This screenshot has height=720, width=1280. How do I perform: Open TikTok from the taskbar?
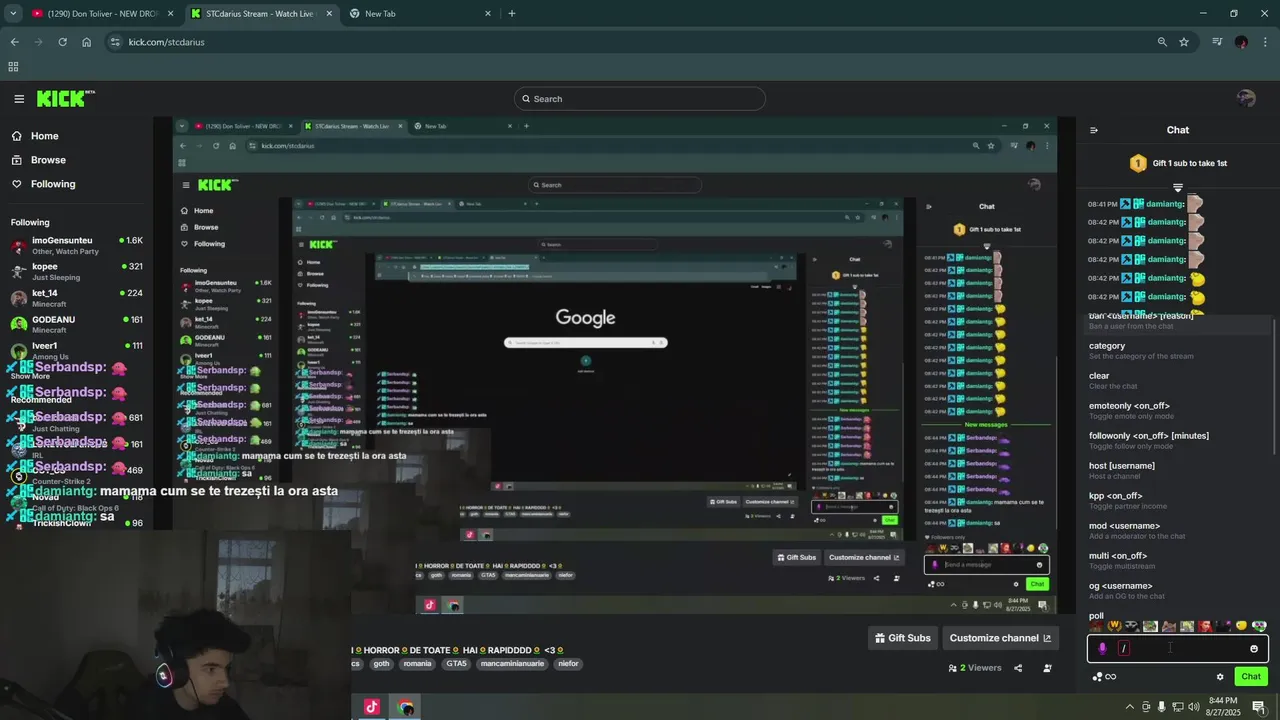(x=372, y=707)
